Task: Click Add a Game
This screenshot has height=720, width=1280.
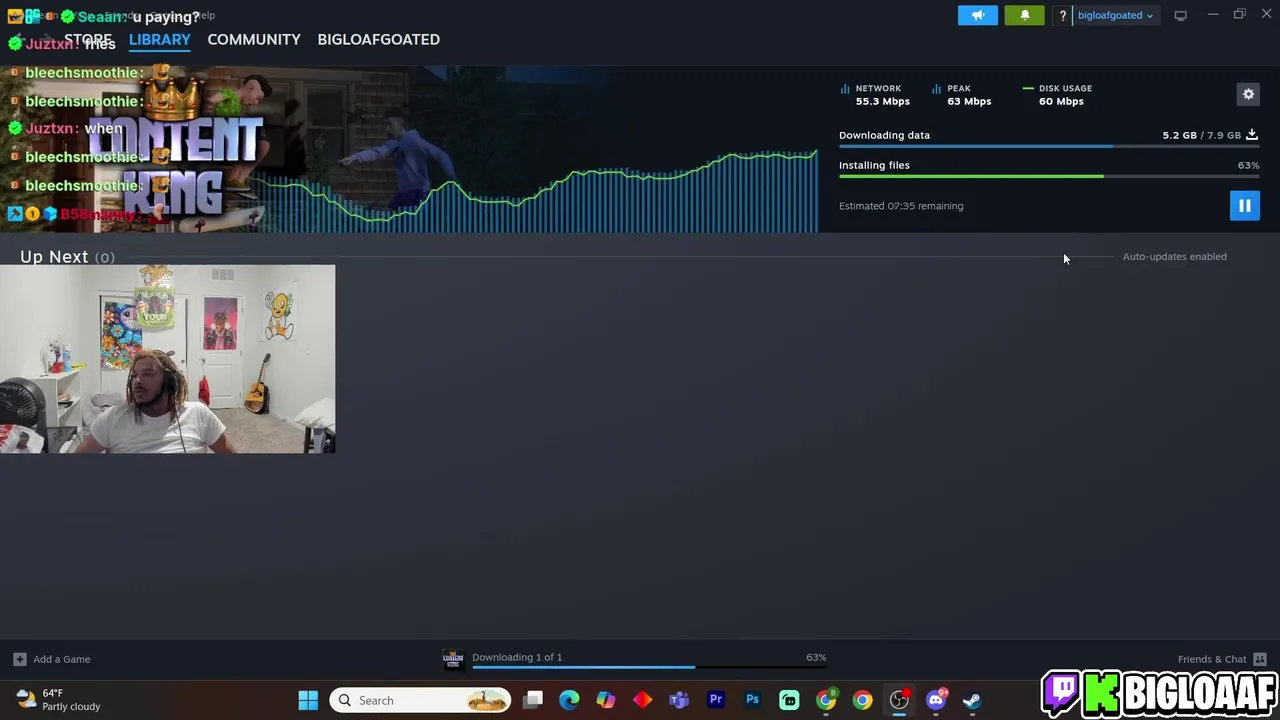Action: pyautogui.click(x=61, y=659)
